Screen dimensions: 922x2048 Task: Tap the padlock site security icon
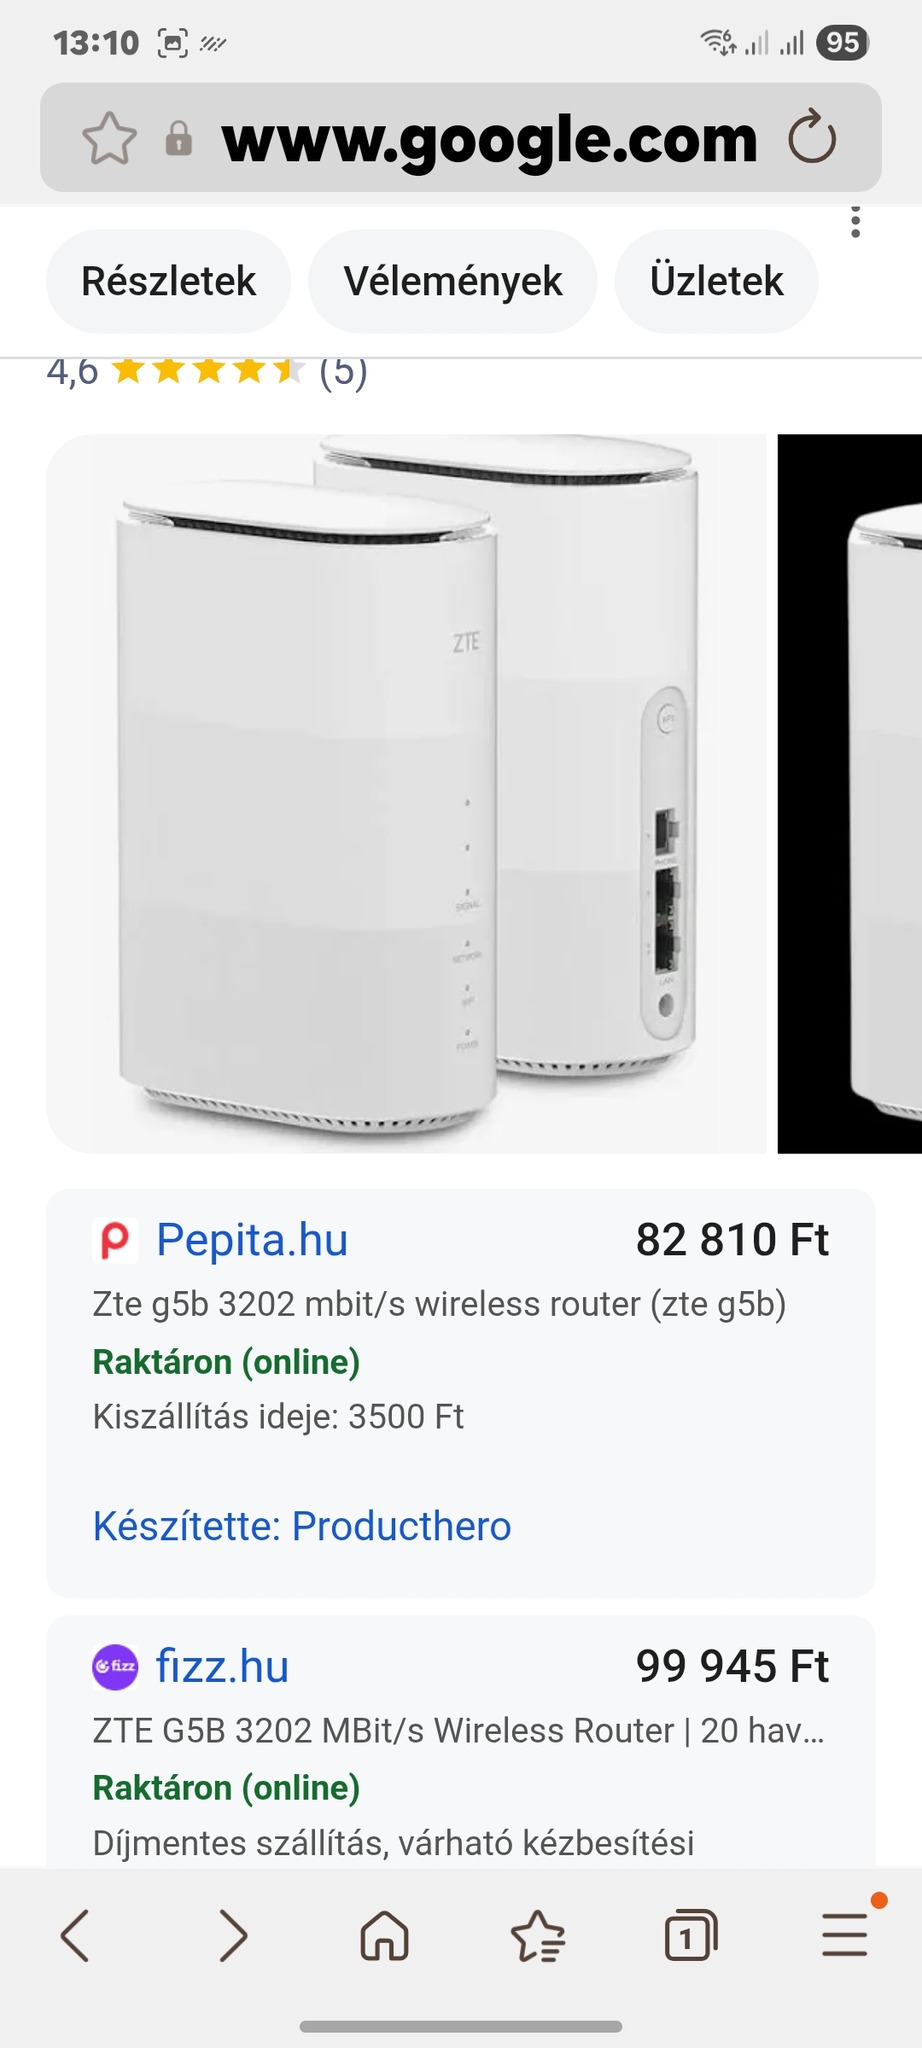point(178,139)
